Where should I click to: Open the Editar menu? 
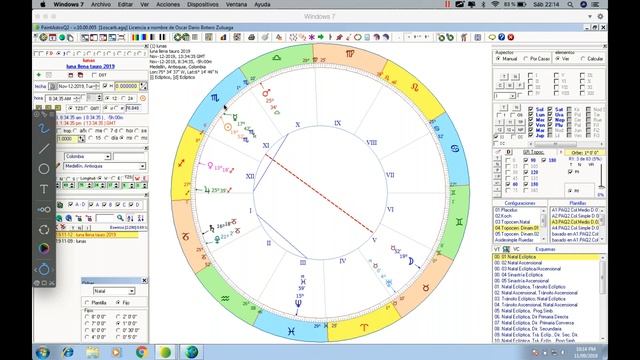point(125,4)
